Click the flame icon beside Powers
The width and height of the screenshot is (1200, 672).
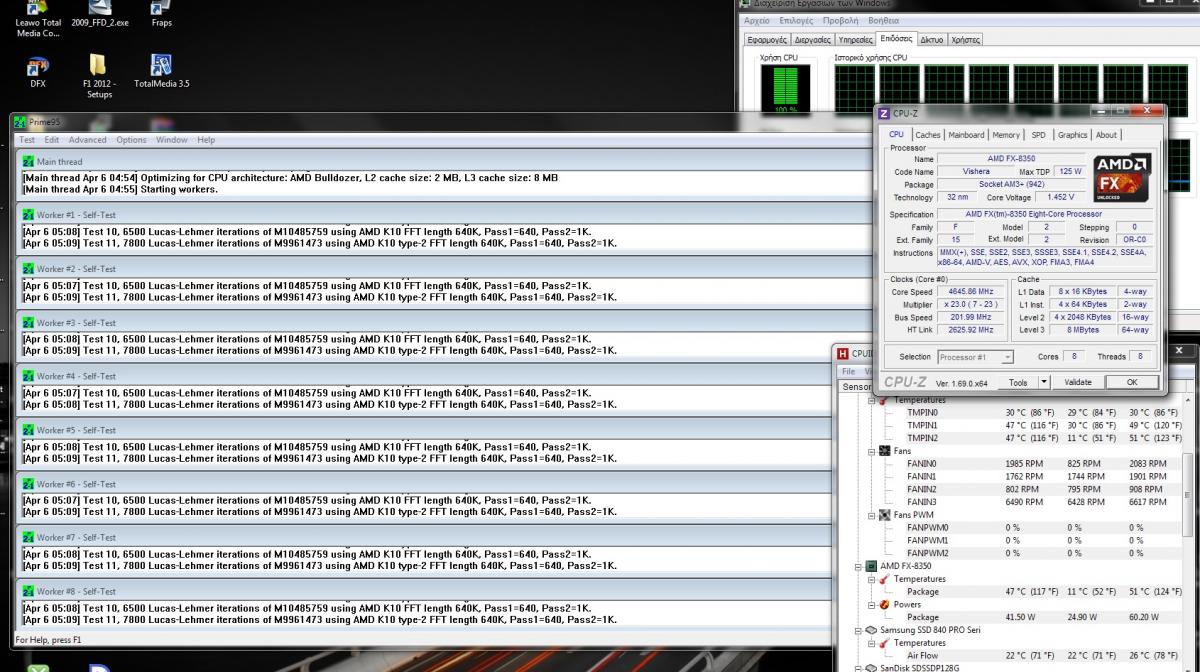coord(884,604)
